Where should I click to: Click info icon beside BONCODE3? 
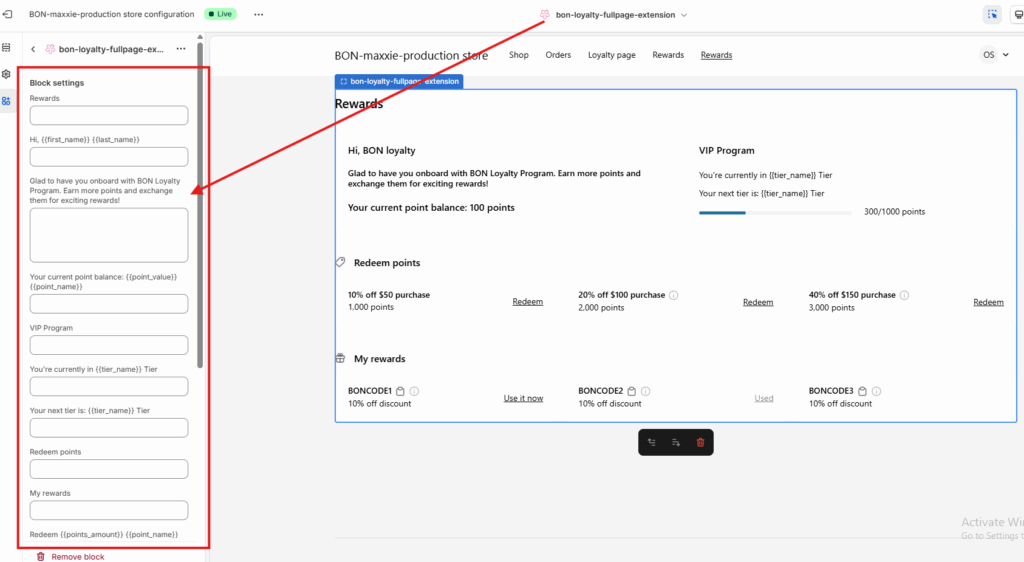coord(876,391)
